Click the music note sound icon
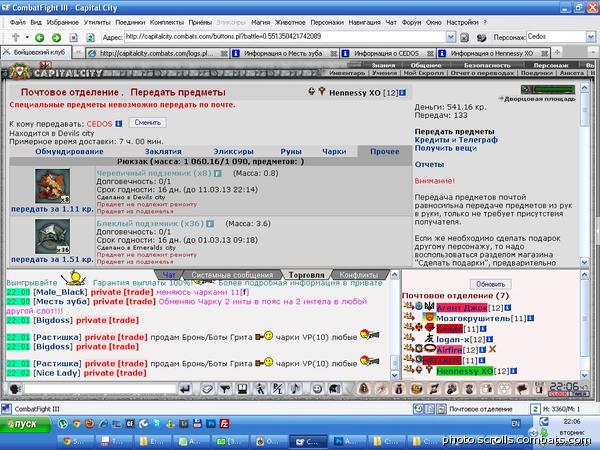Screen dimensions: 600x450 [x=295, y=389]
